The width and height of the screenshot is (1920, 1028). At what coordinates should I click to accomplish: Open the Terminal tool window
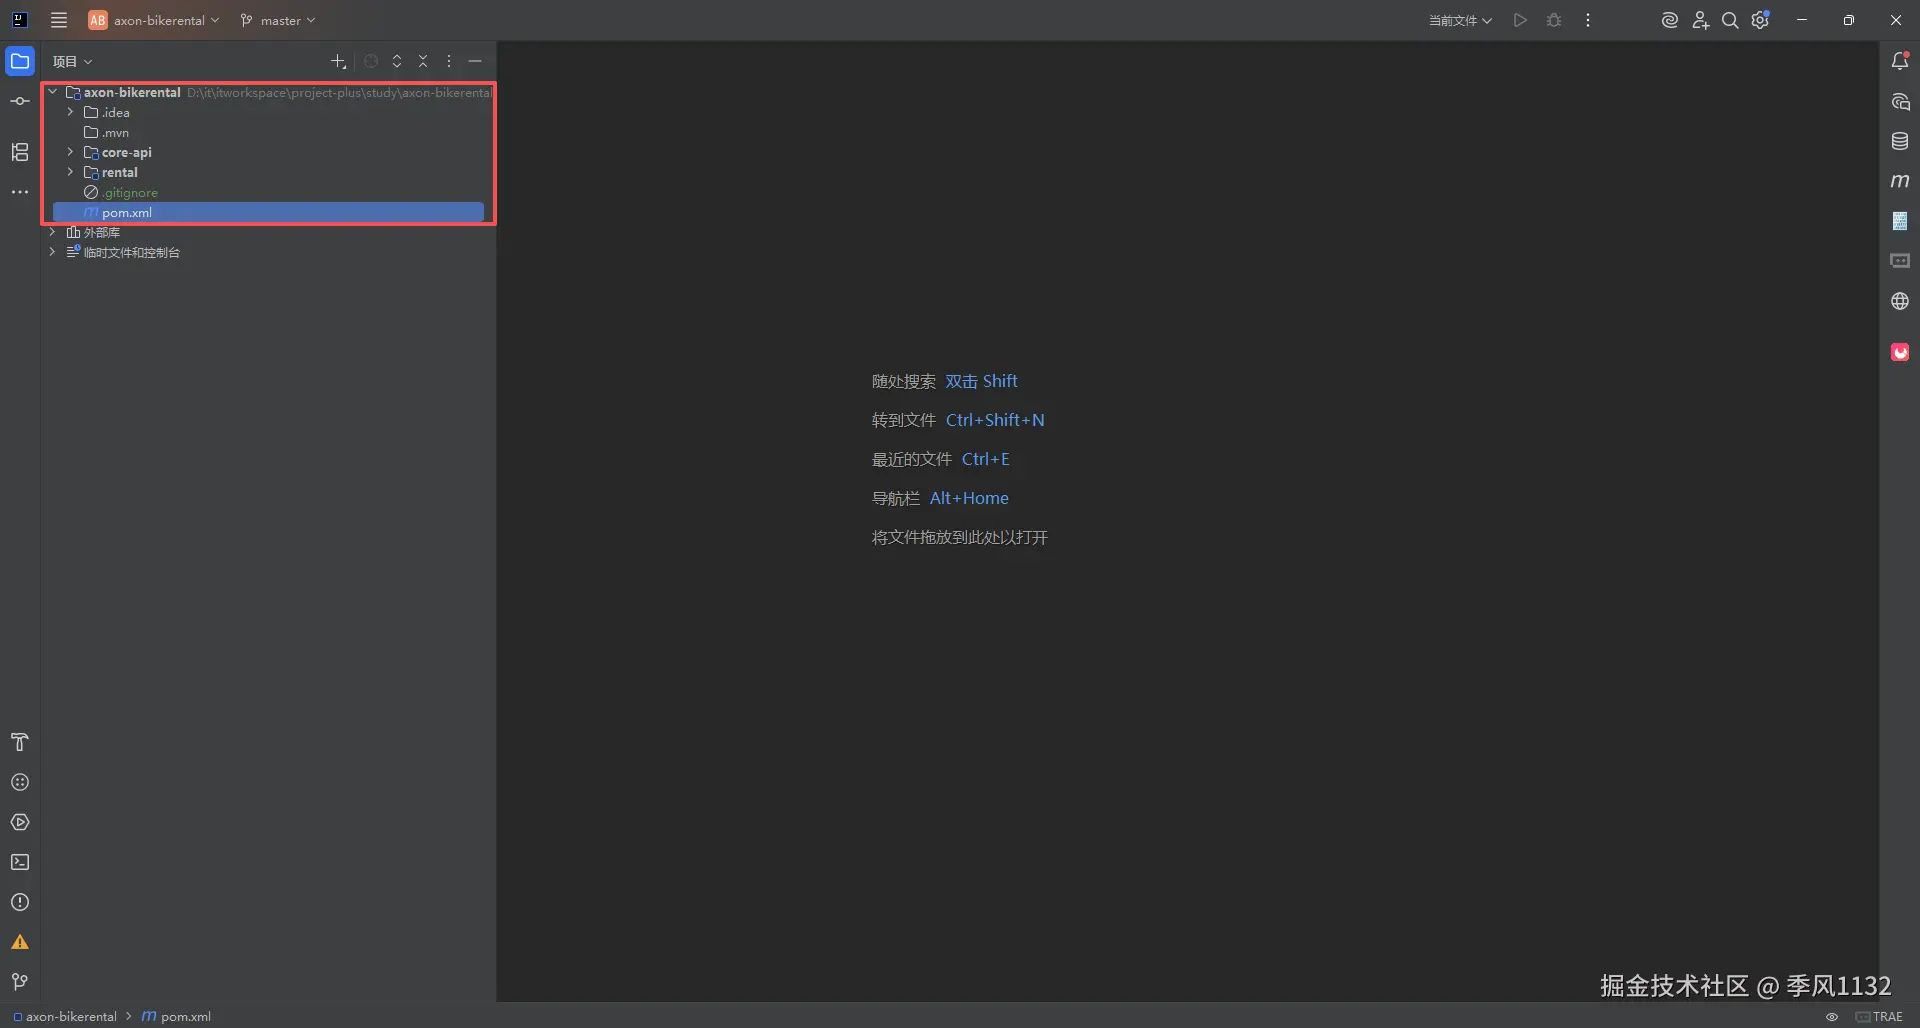click(x=20, y=862)
